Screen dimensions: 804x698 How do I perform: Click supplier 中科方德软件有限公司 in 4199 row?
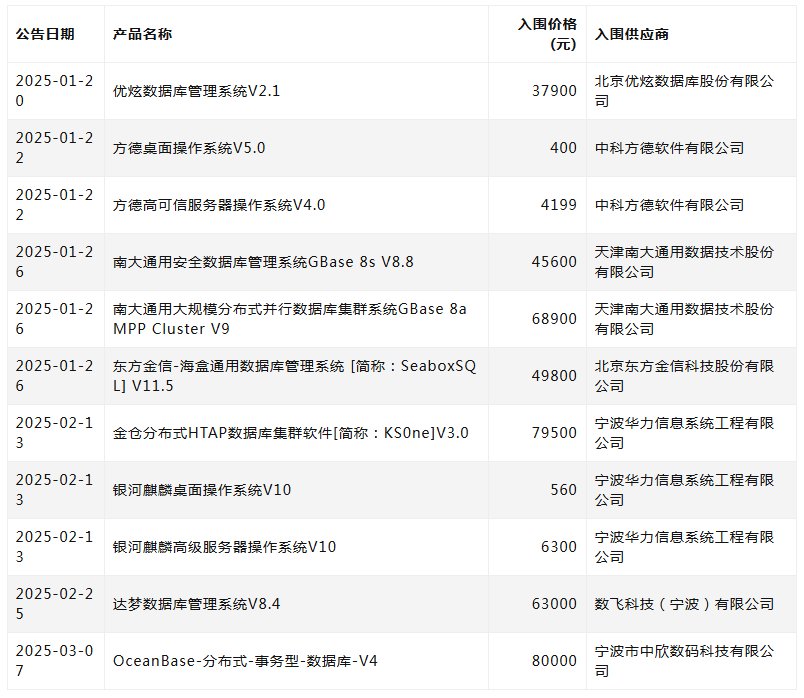pyautogui.click(x=670, y=205)
